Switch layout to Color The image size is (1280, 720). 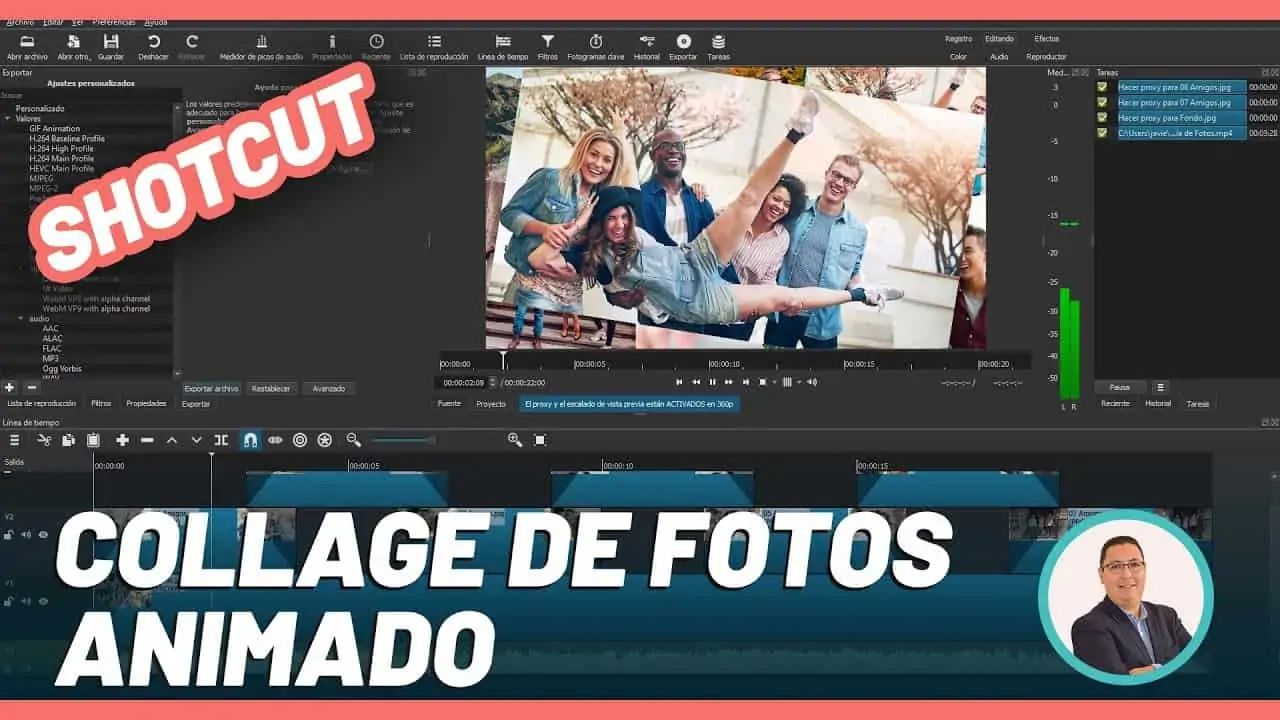point(958,57)
